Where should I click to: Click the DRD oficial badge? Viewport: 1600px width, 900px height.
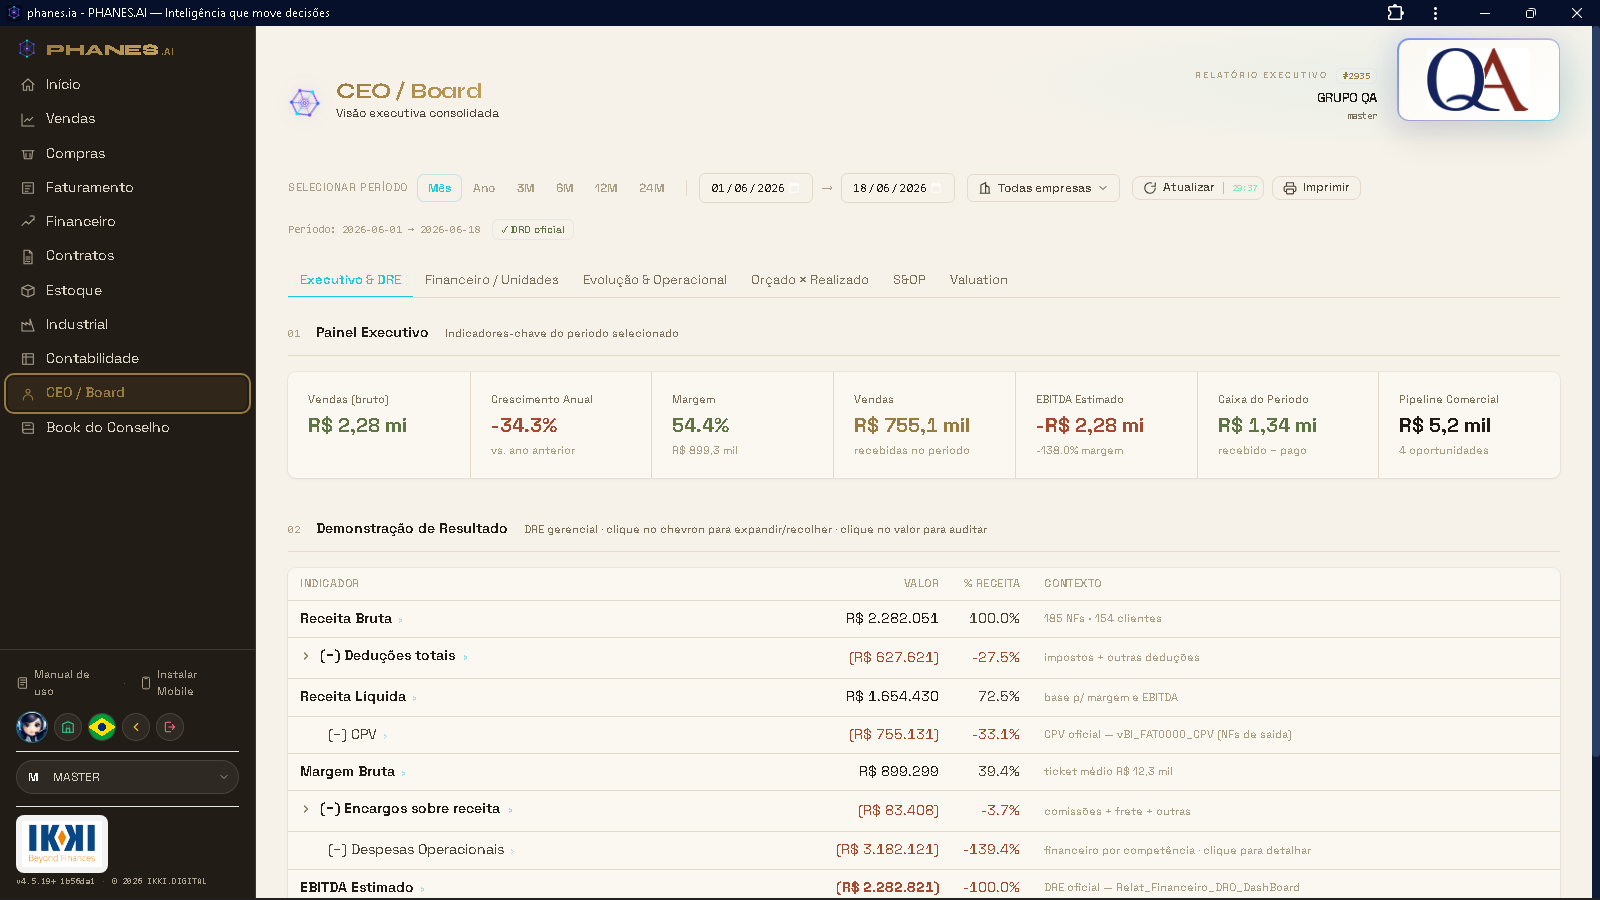click(x=533, y=230)
